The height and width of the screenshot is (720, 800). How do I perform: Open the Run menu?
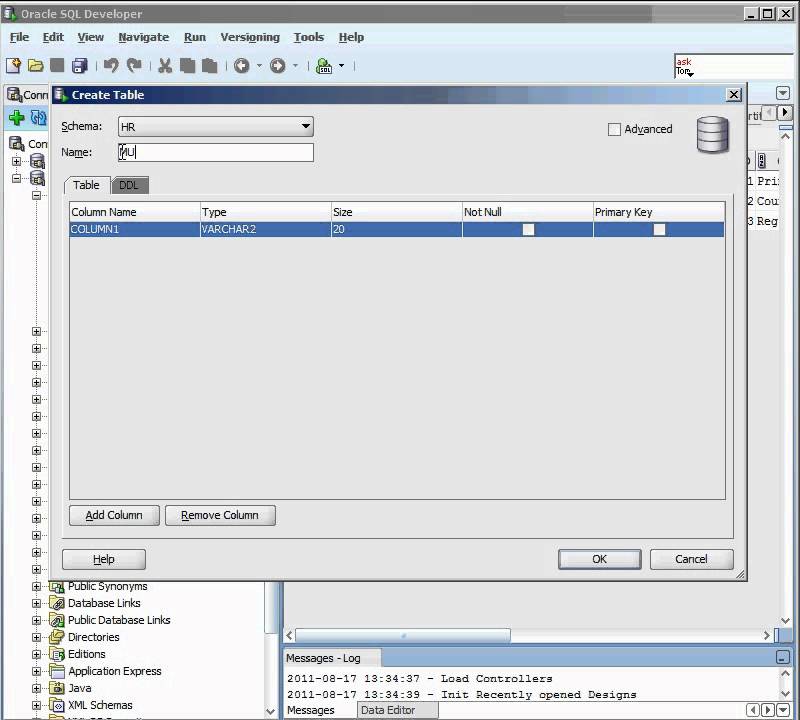coord(195,37)
